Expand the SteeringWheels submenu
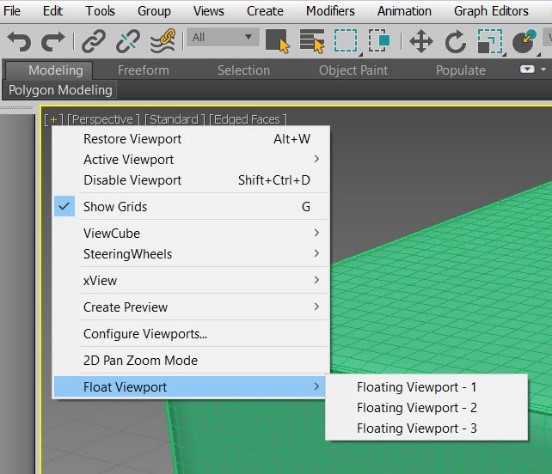The image size is (552, 474). [191, 254]
